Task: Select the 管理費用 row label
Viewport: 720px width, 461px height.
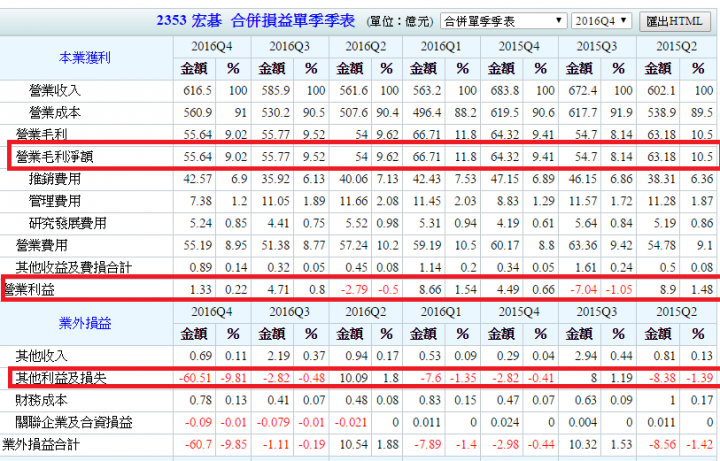Action: 55,201
